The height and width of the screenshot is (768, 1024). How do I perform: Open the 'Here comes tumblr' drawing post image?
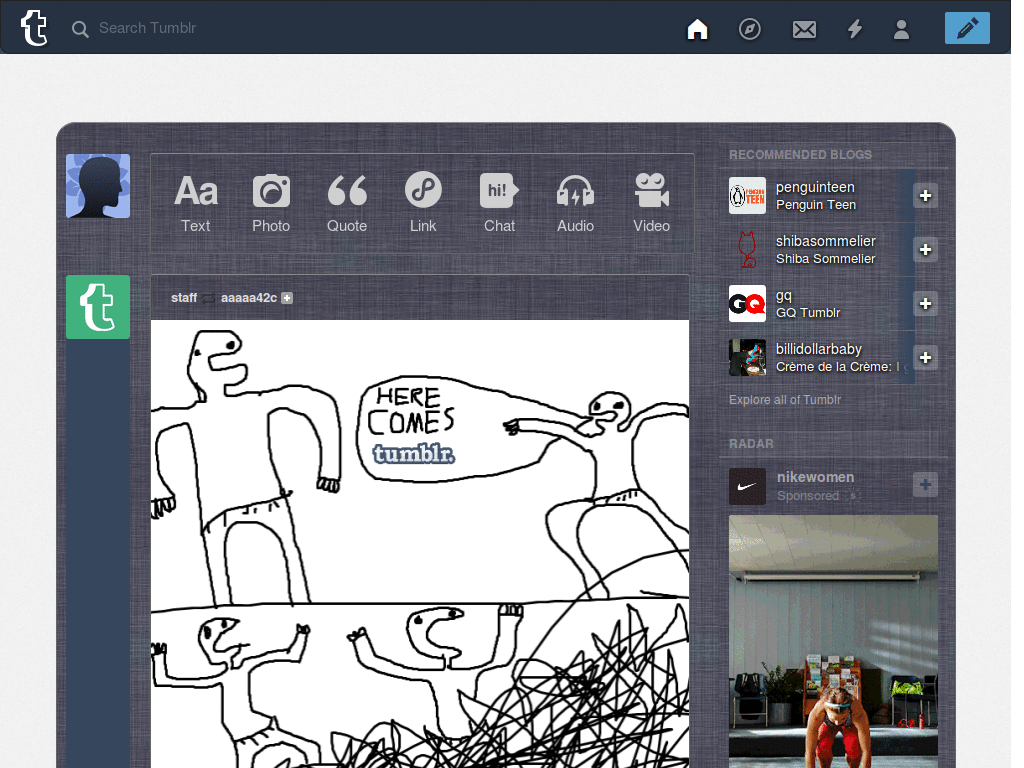(420, 544)
